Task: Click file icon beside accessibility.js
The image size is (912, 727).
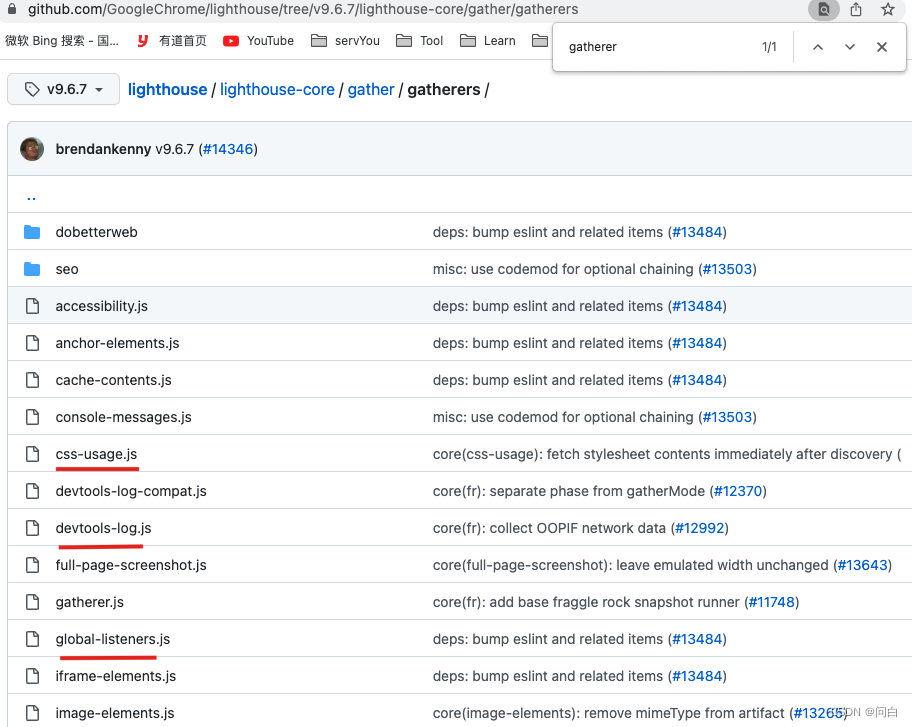Action: tap(33, 306)
